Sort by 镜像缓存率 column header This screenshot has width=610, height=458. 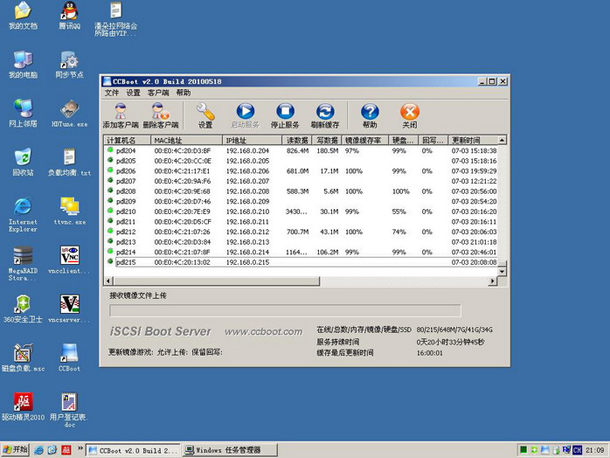365,140
